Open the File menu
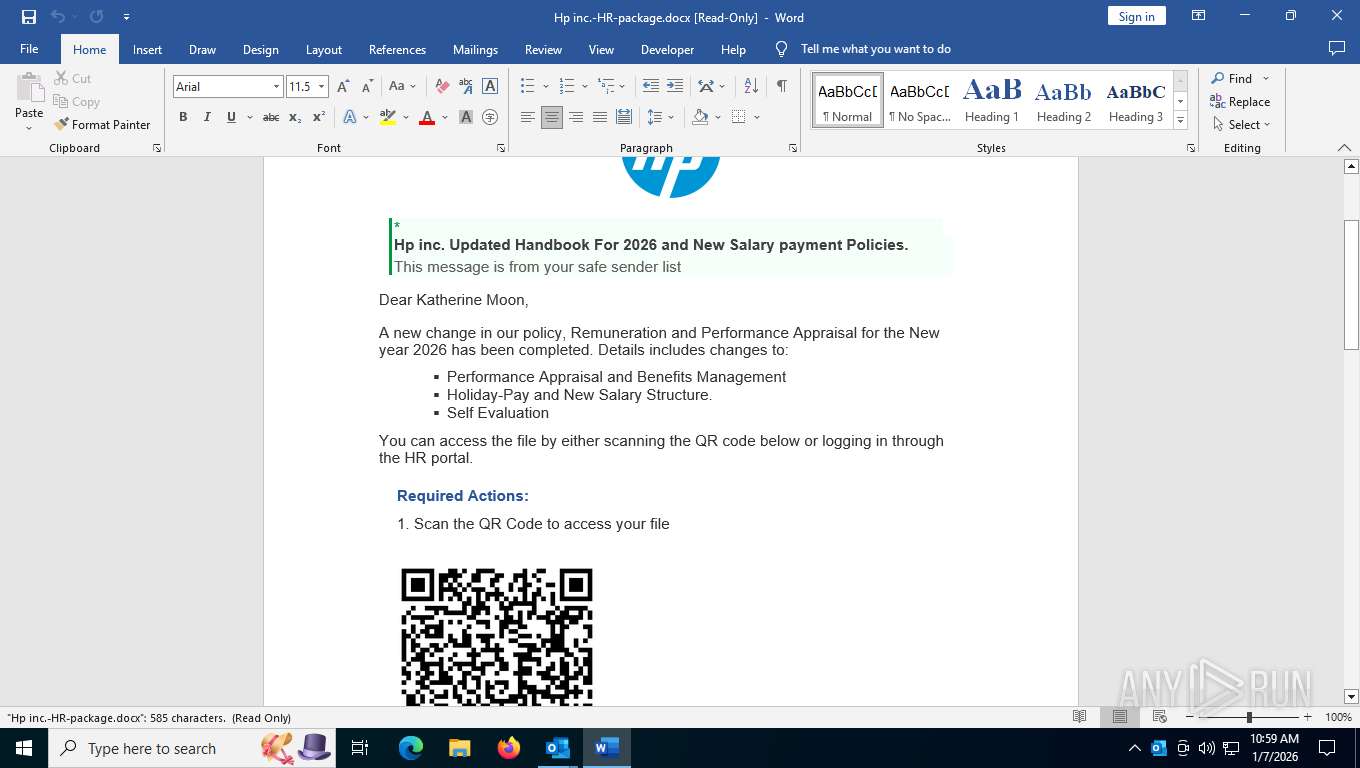Screen dimensions: 1360x768 pyautogui.click(x=29, y=49)
